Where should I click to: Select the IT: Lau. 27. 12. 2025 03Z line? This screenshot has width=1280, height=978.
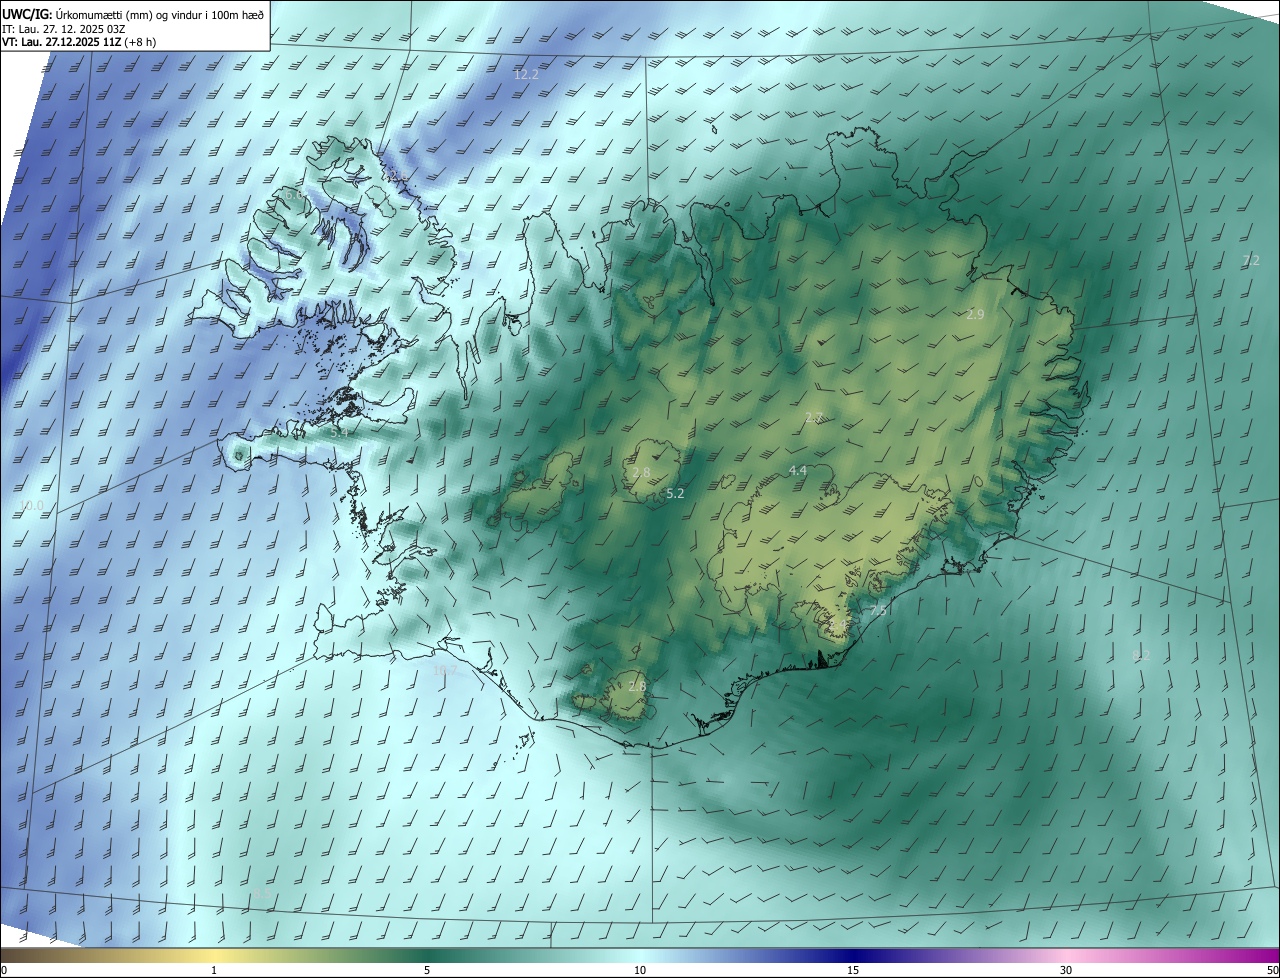click(x=64, y=28)
